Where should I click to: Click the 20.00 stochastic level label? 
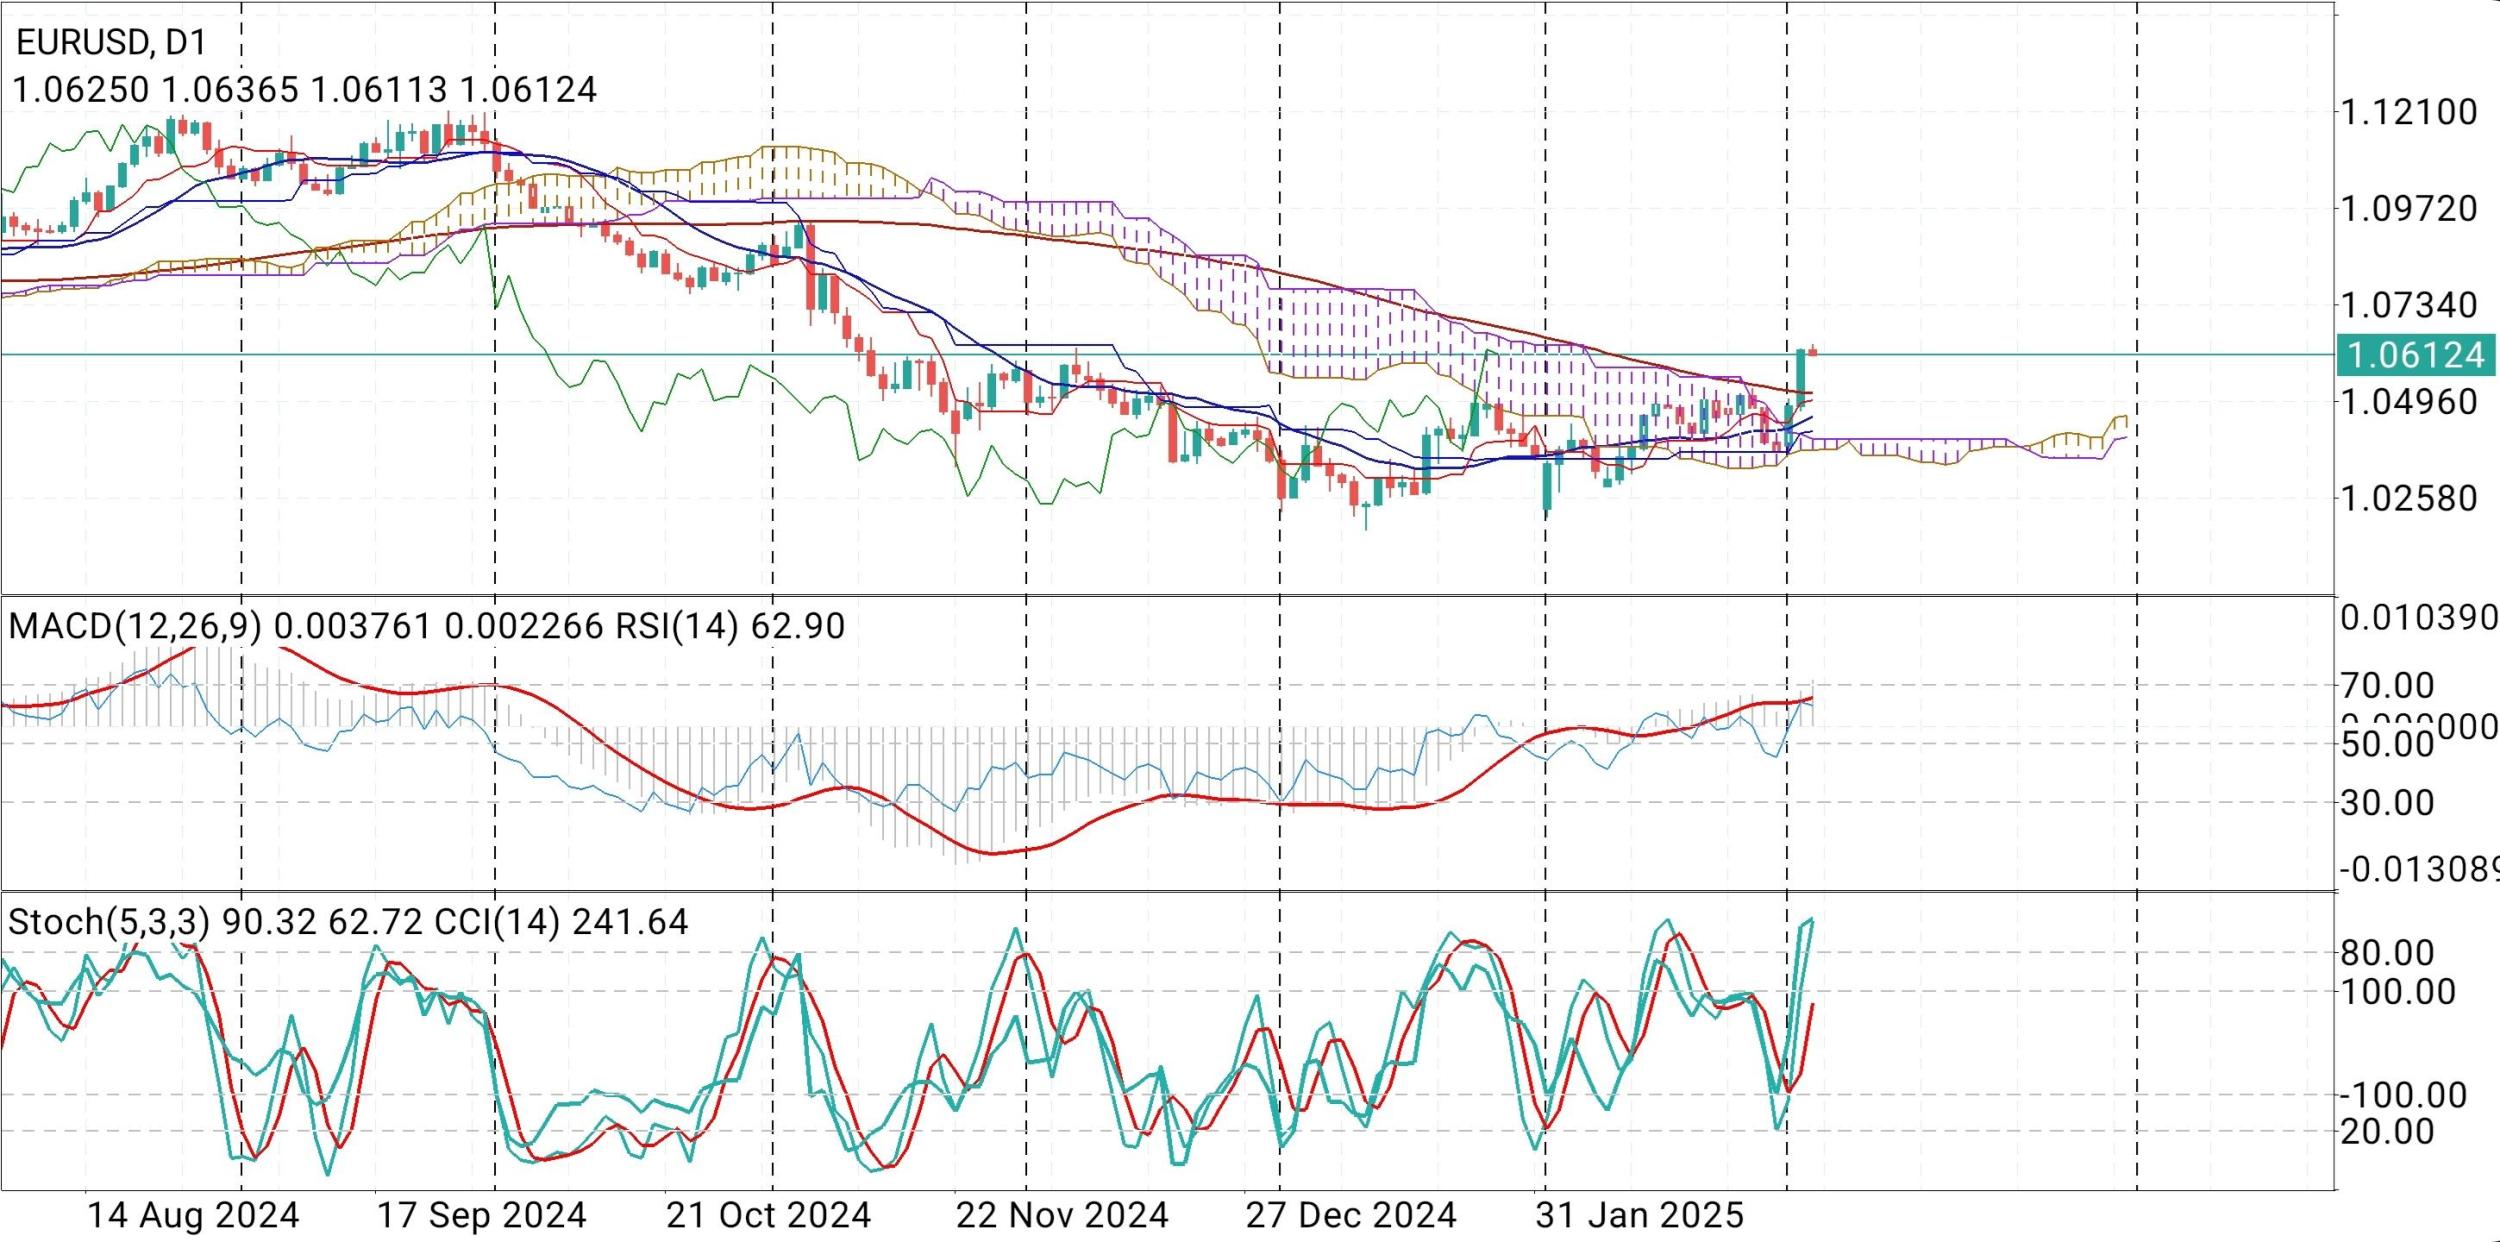2387,1132
